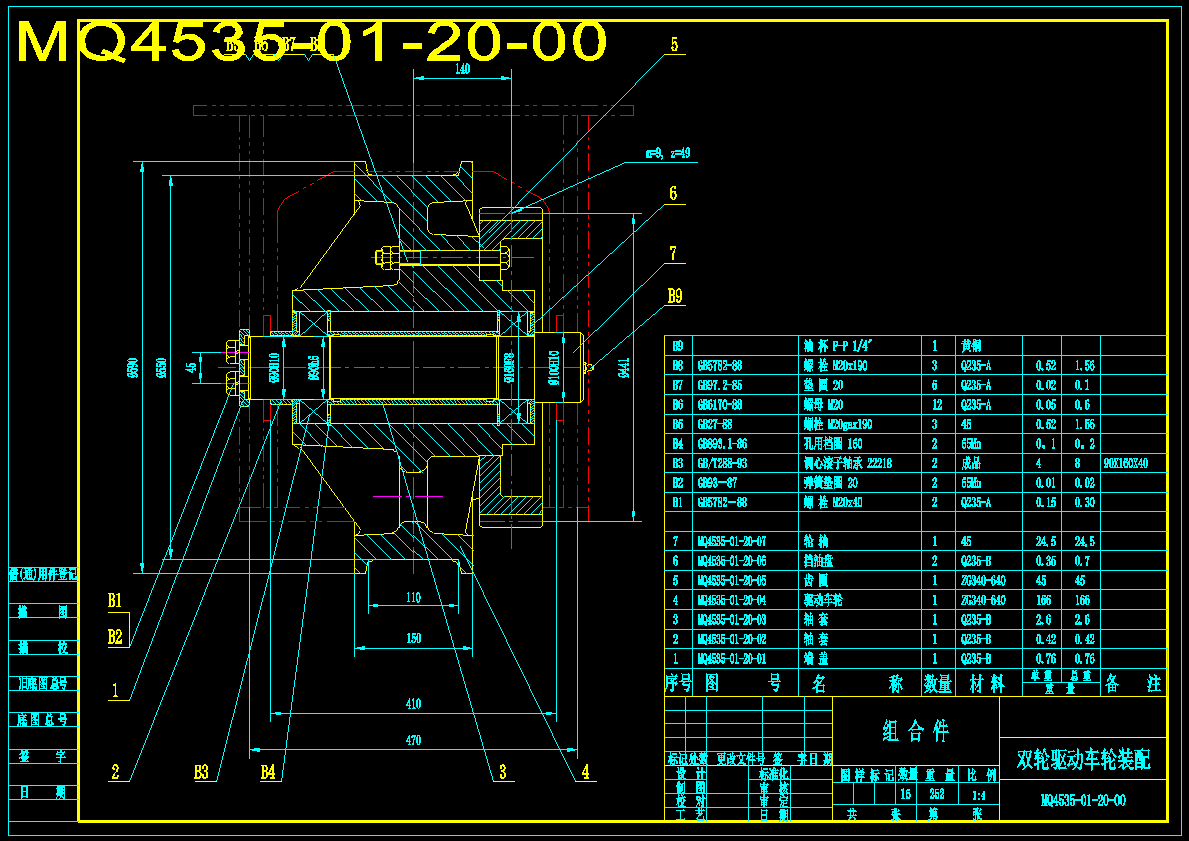Viewport: 1189px width, 841px height.
Task: Click the yellow callout label B4
Action: click(268, 772)
